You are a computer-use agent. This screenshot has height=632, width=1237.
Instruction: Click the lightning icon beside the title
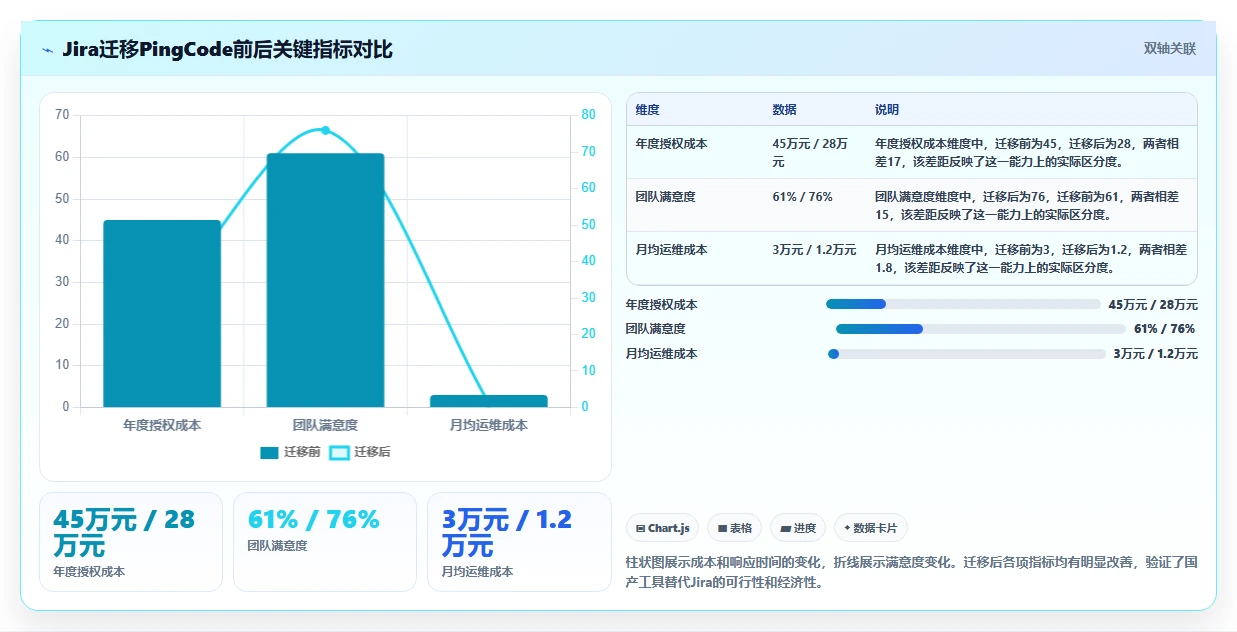point(48,49)
